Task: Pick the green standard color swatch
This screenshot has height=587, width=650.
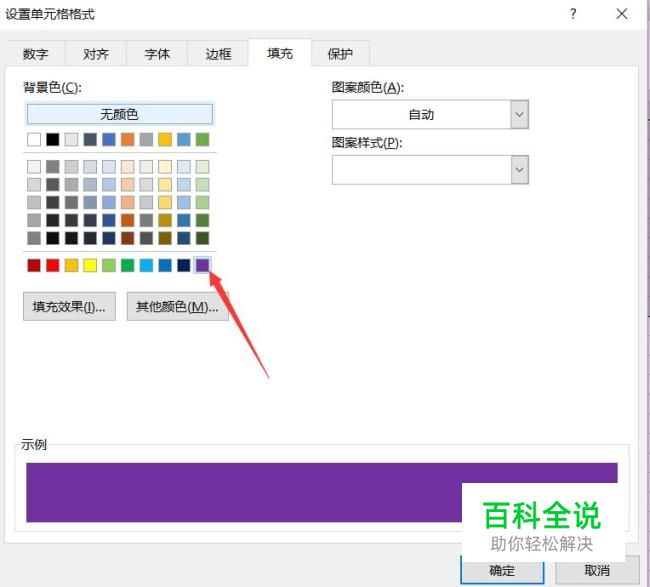Action: [x=128, y=265]
